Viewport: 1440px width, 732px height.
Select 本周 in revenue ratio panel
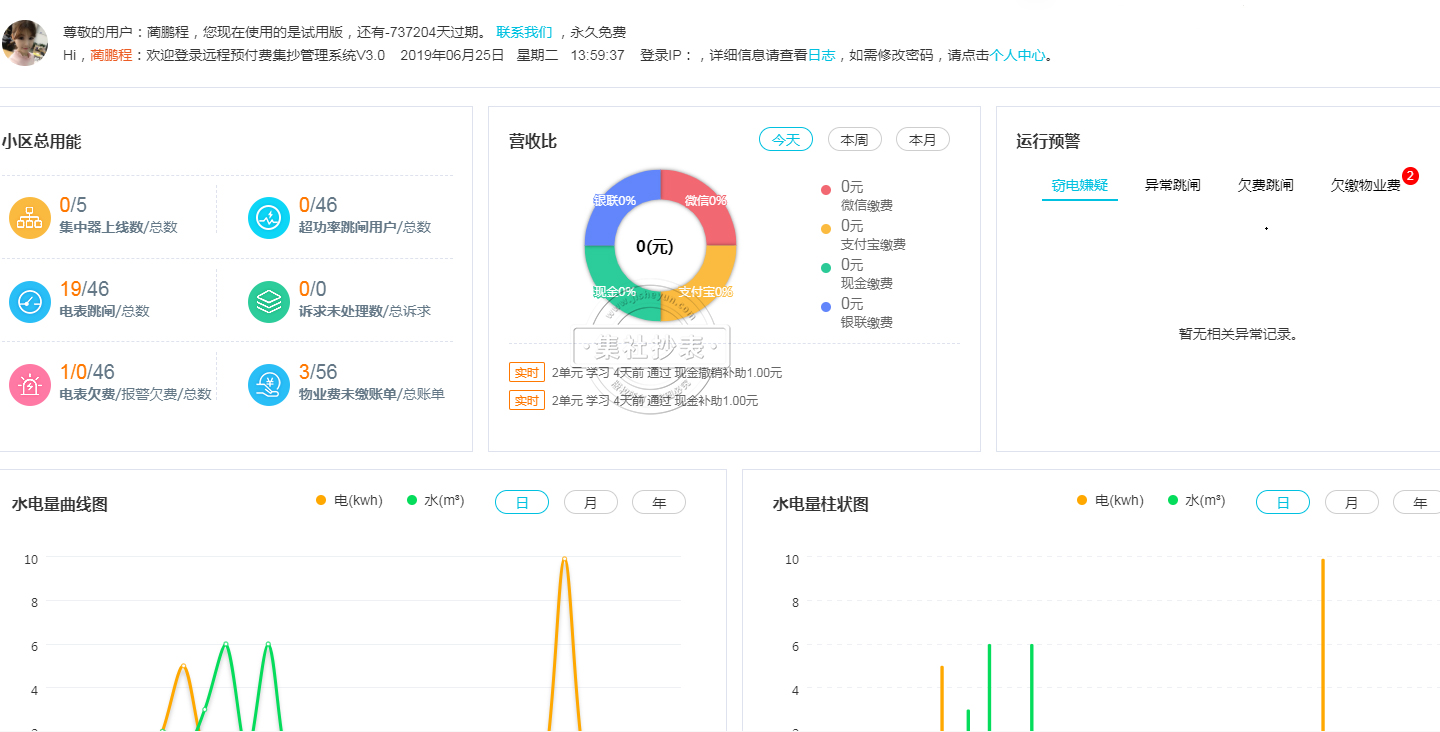[x=854, y=140]
